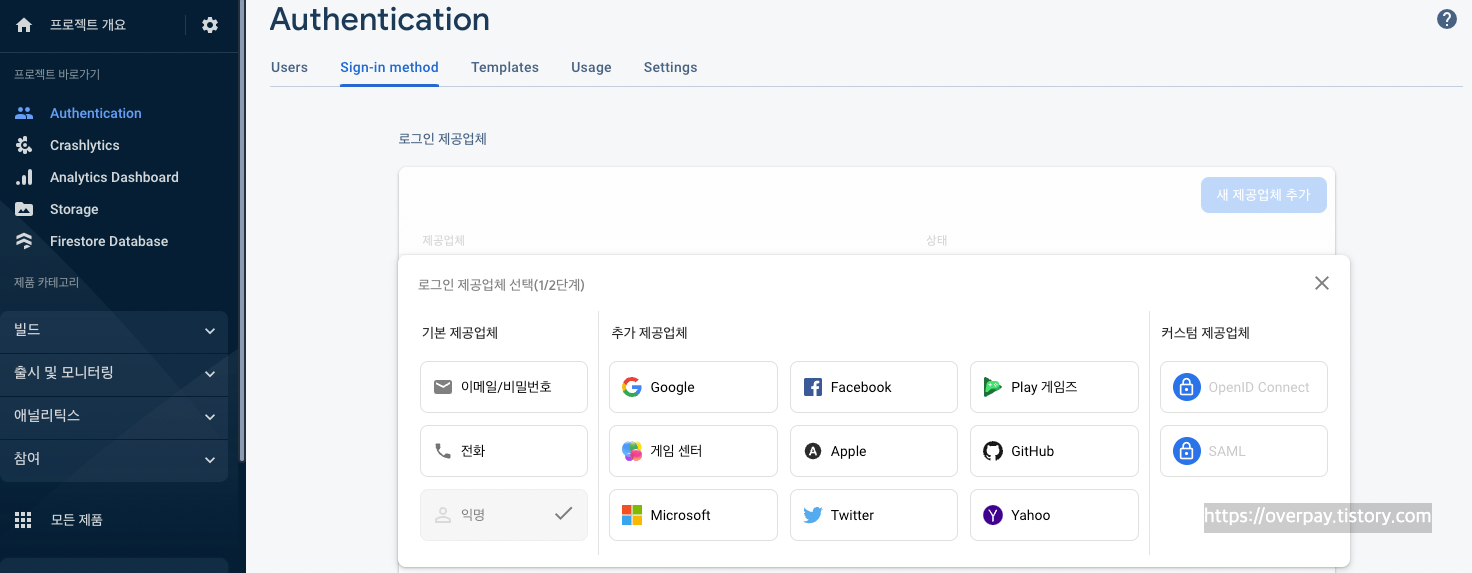
Task: Select the 이메일/비밀번호 provider
Action: tap(504, 387)
